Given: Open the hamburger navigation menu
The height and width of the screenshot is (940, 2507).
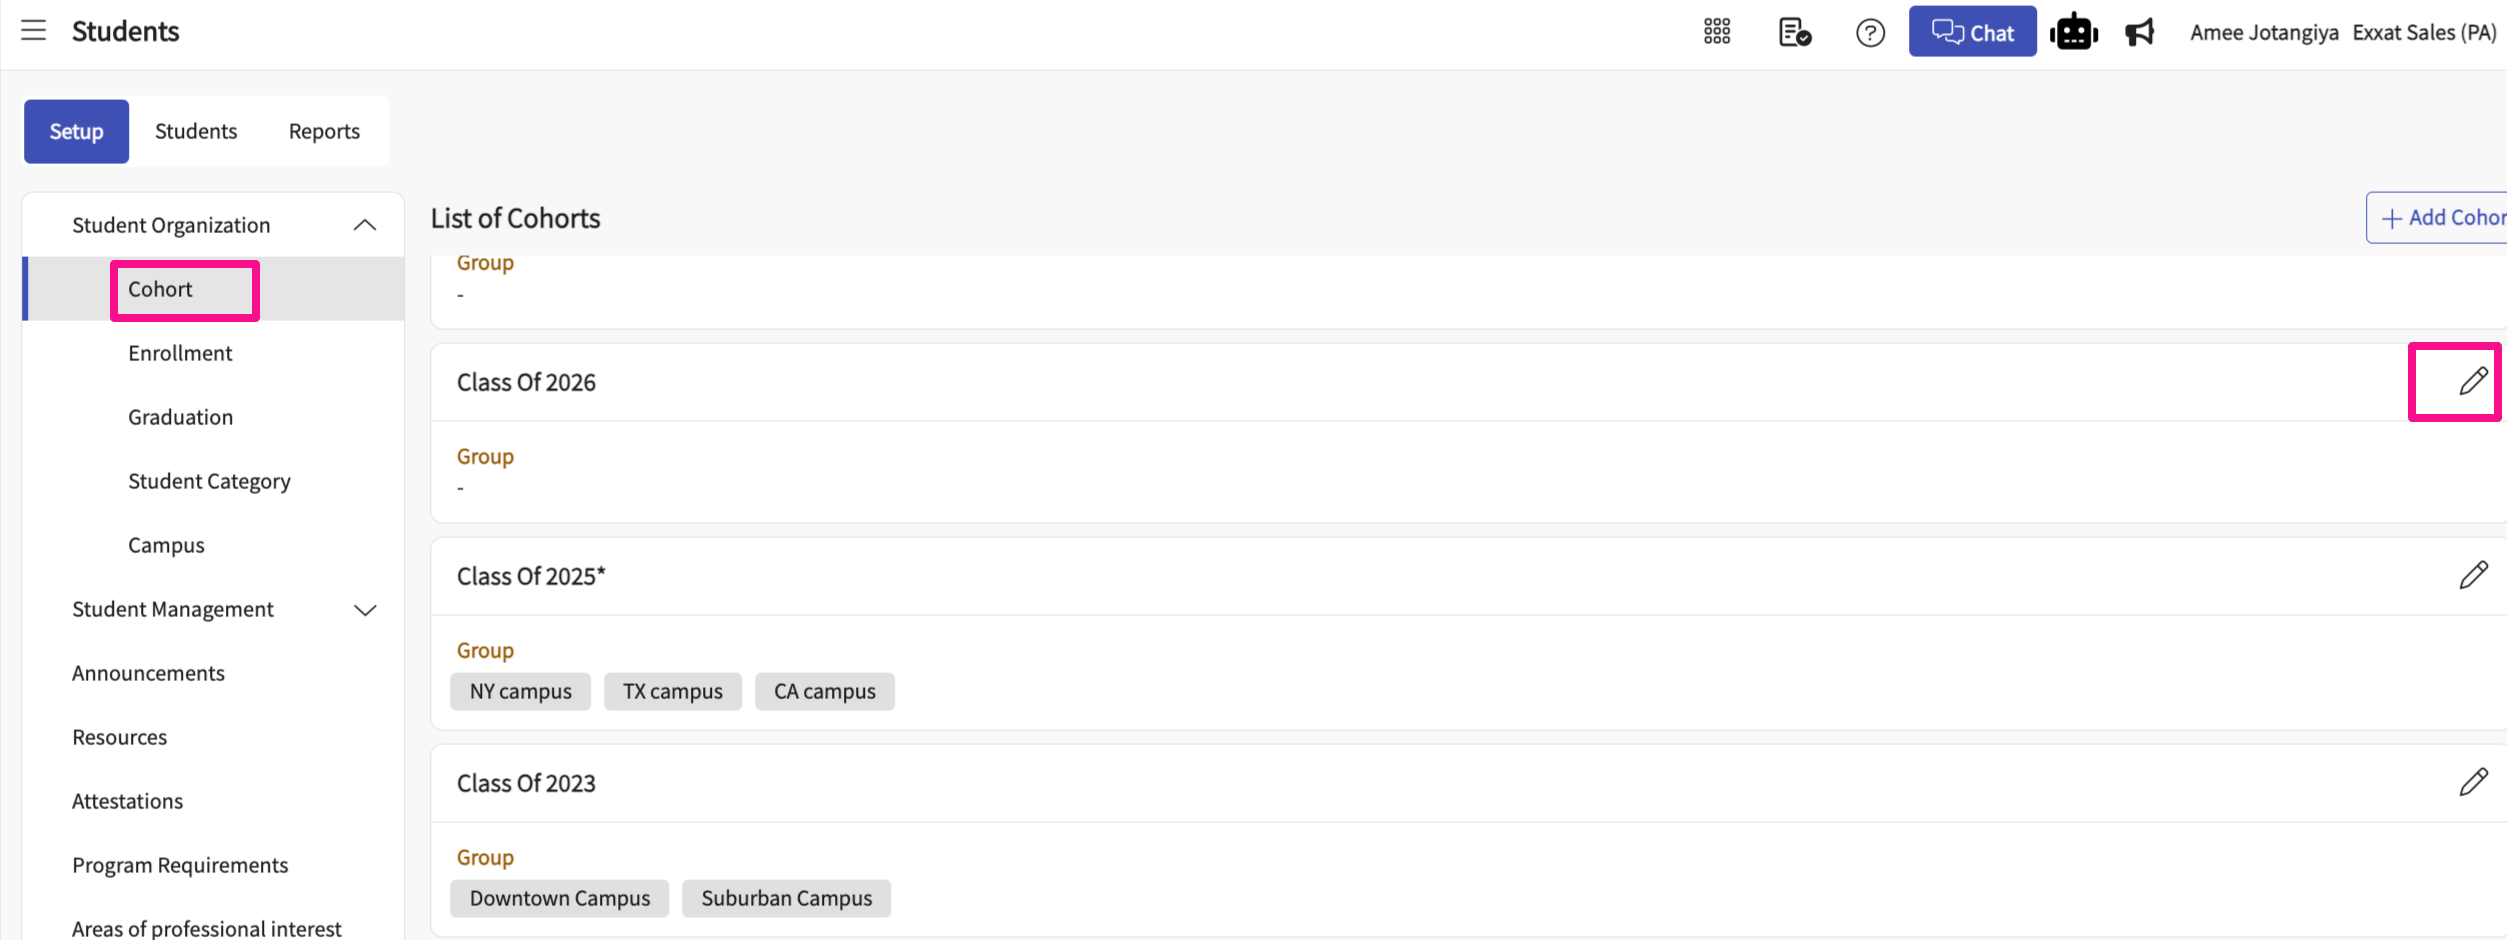Looking at the screenshot, I should click(34, 31).
